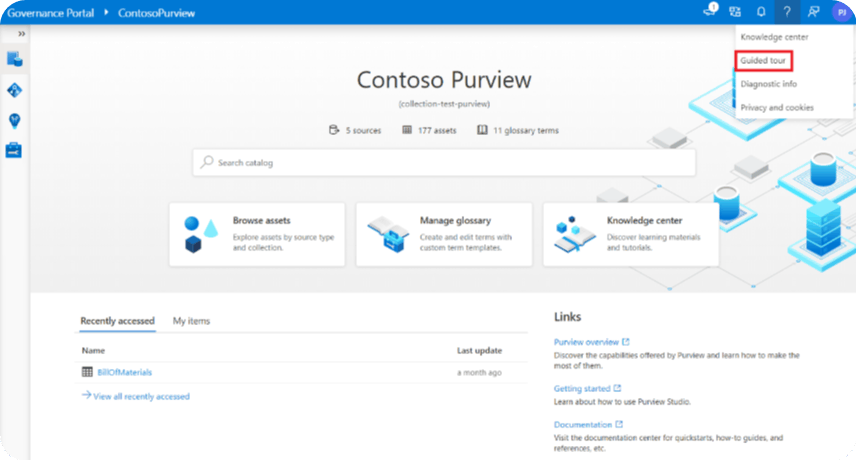Viewport: 857px width, 461px height.
Task: Click the Links section heading
Action: tap(567, 317)
